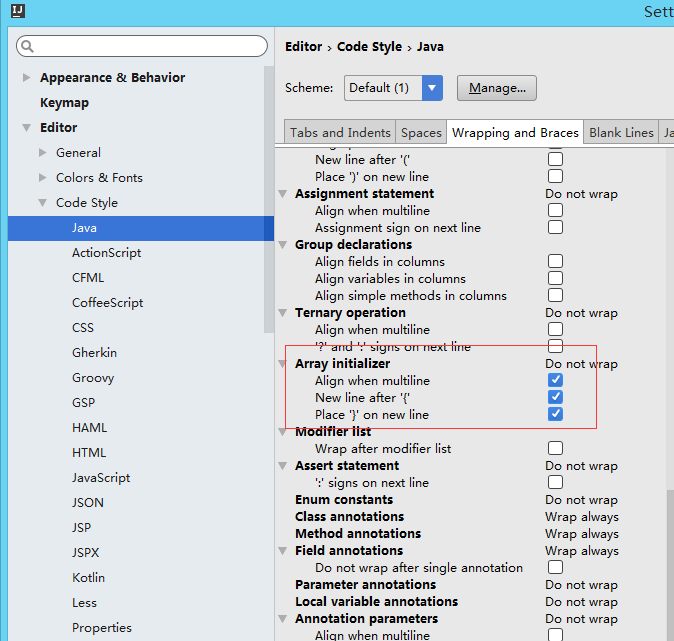Viewport: 674px width, 641px height.
Task: Switch to the Spaces tab
Action: (421, 132)
